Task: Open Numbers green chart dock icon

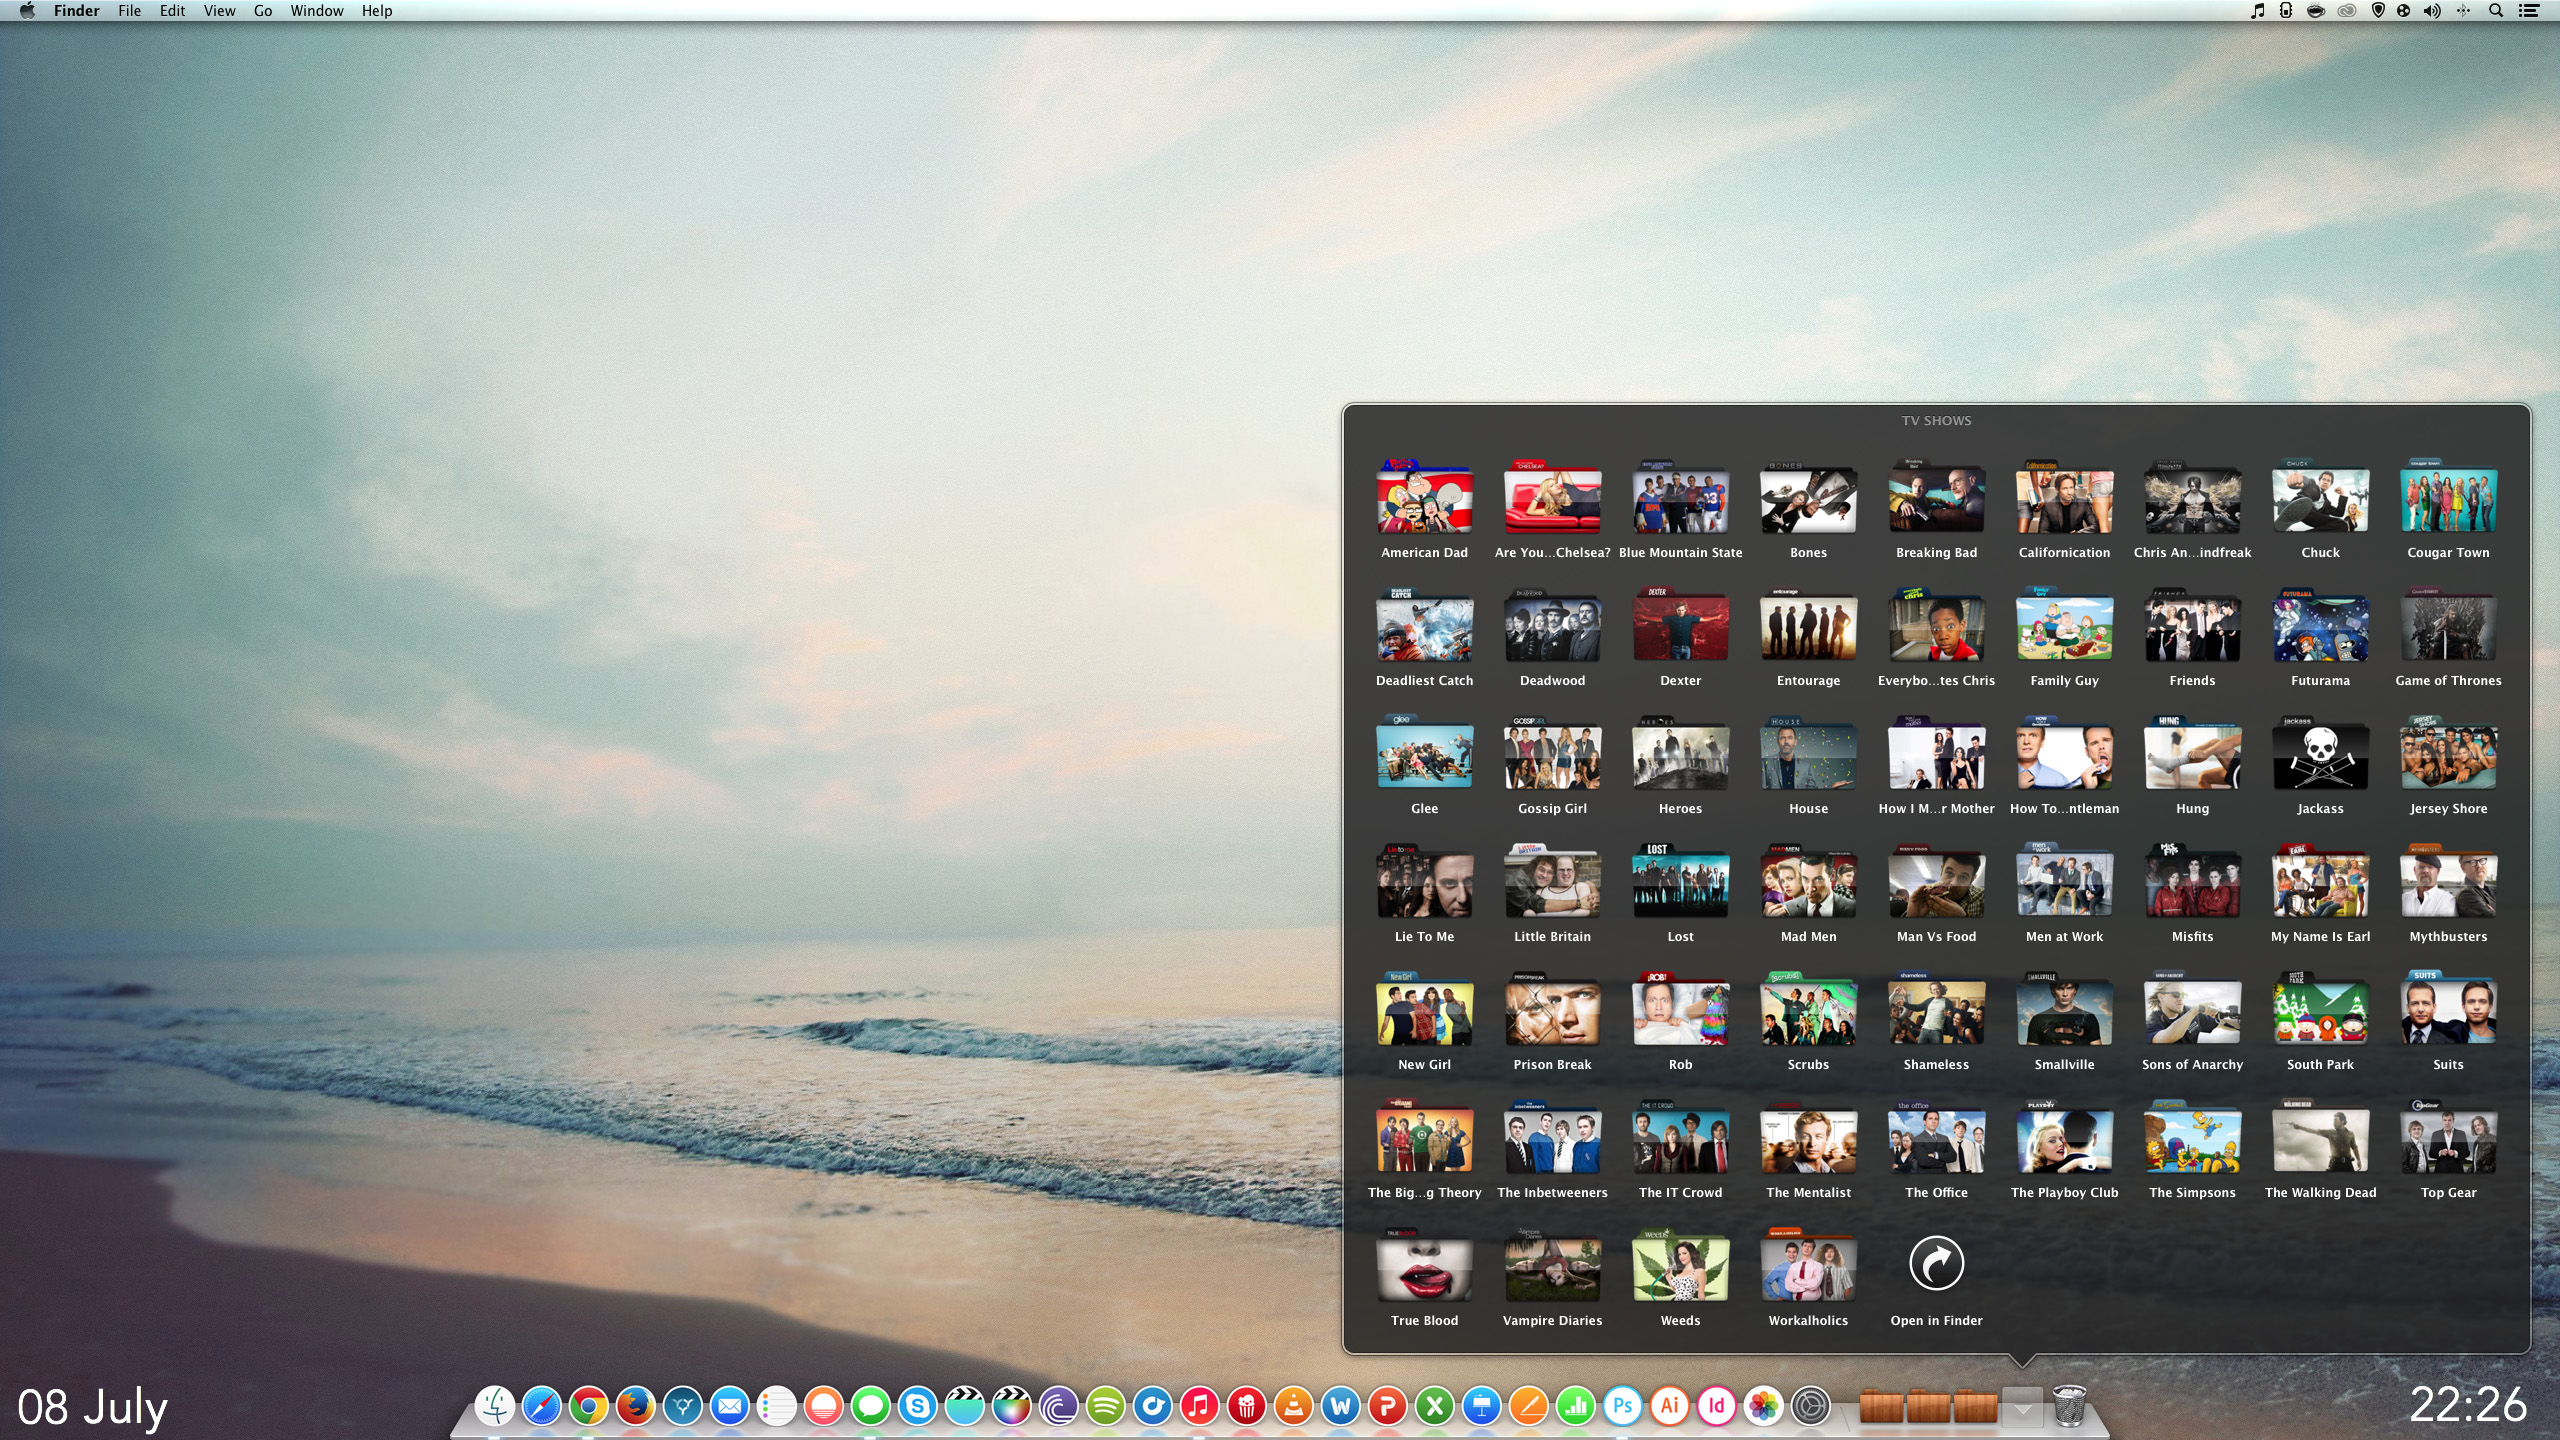Action: coord(1576,1406)
